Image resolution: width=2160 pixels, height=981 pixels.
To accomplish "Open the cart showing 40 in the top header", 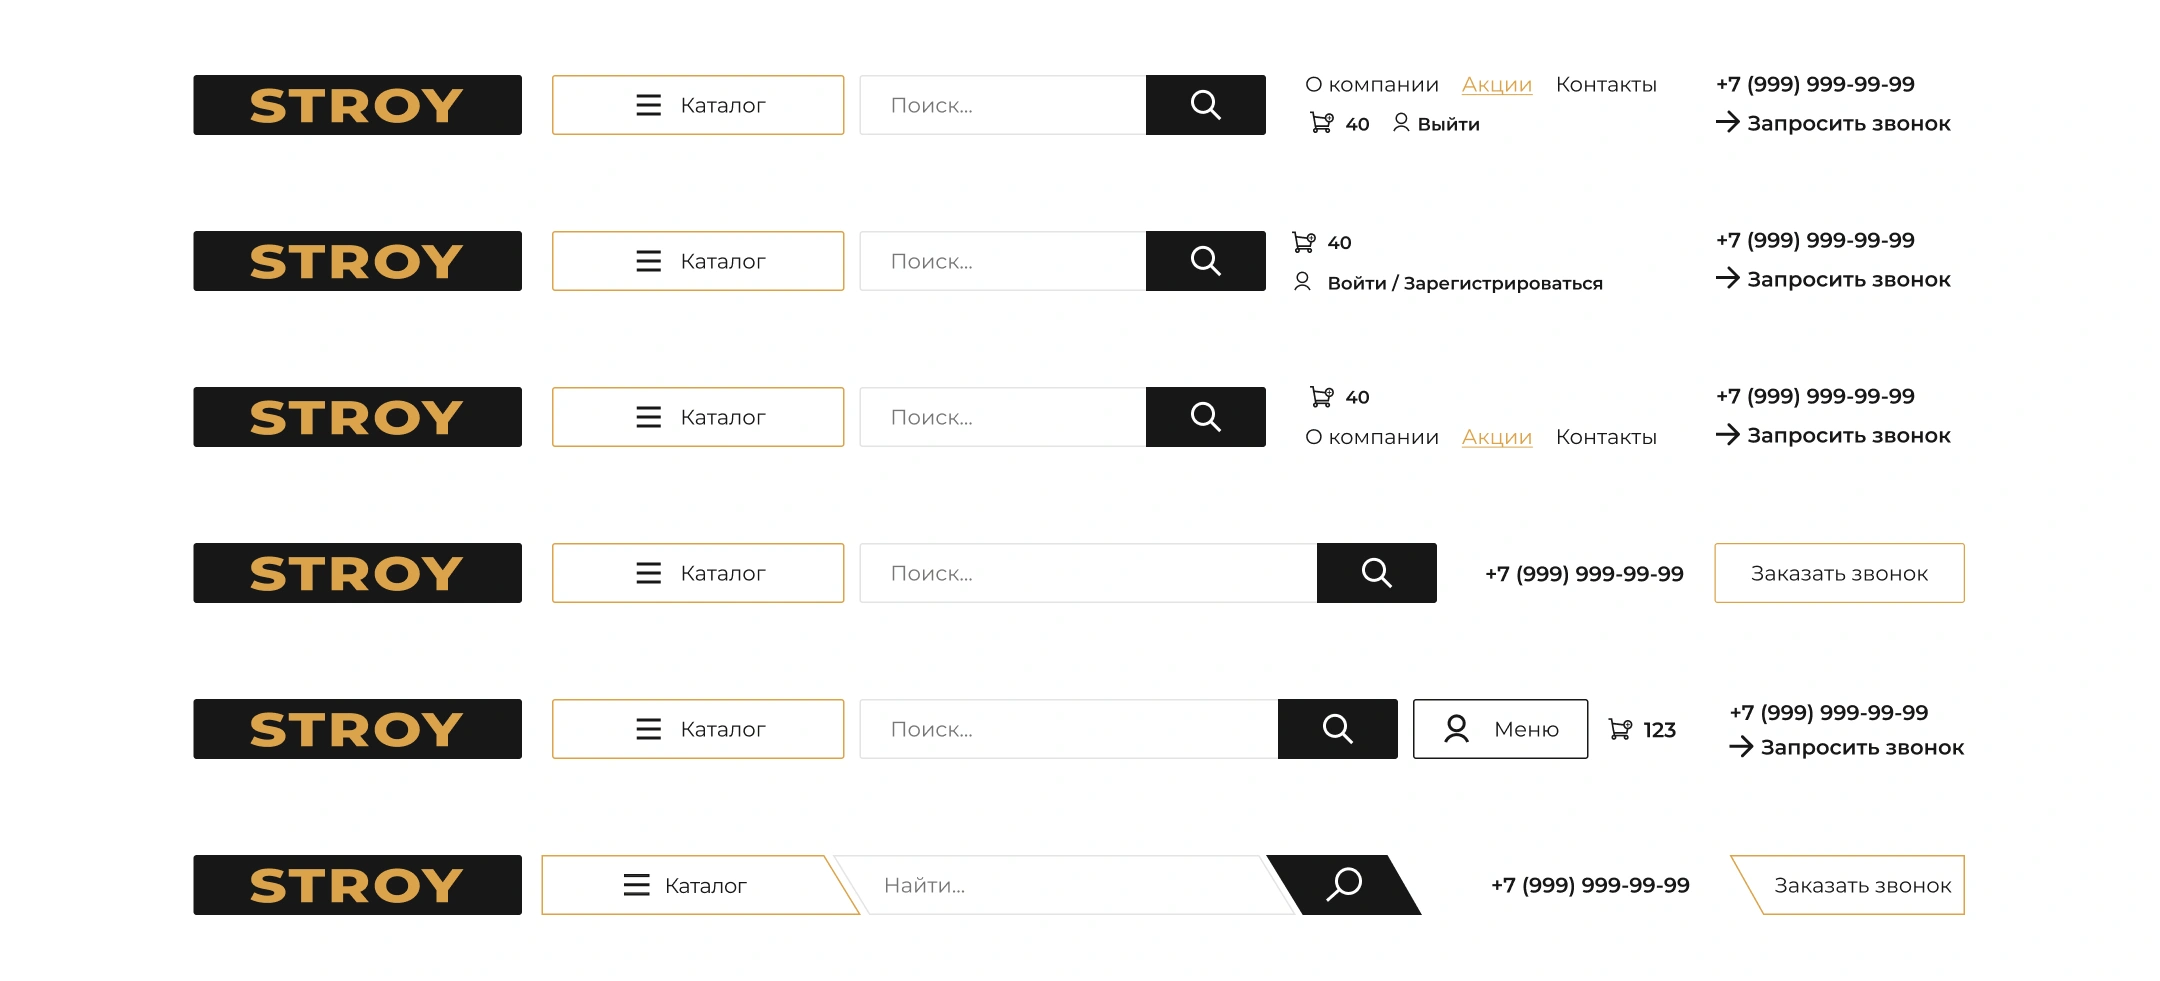I will tap(1339, 124).
